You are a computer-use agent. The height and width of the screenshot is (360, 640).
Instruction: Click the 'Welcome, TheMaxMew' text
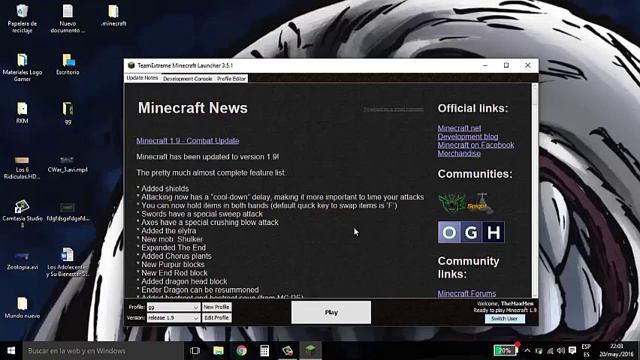tap(505, 304)
